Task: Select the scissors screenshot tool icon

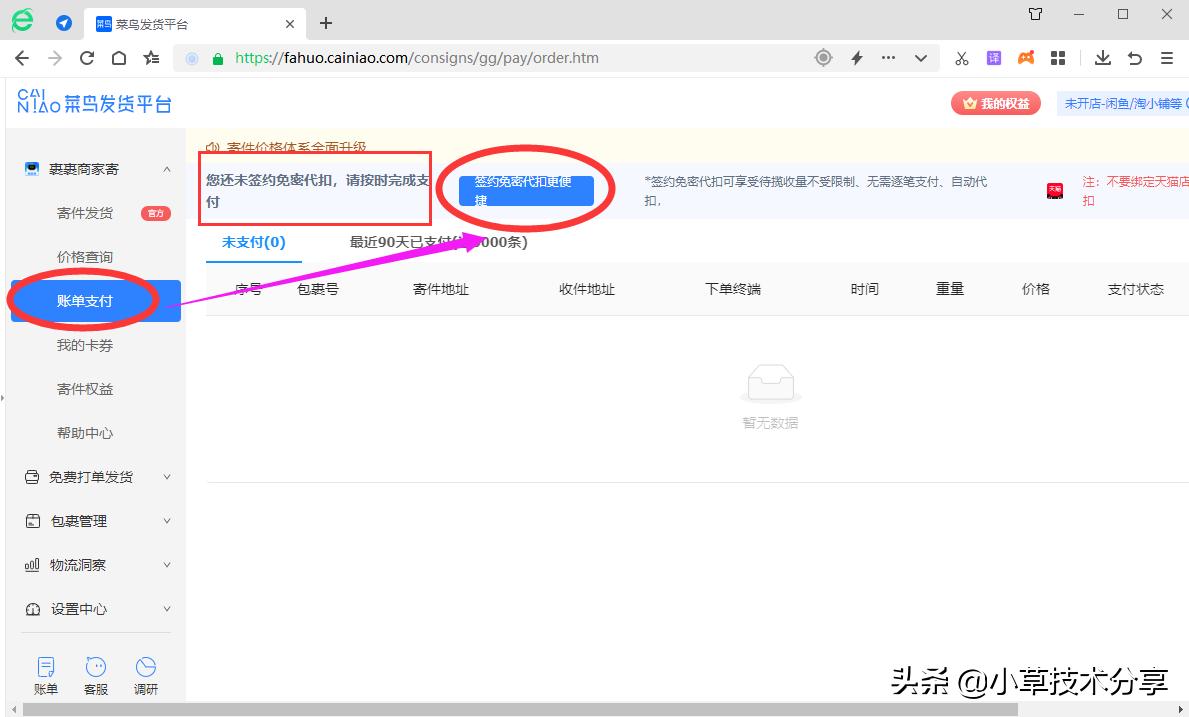Action: point(961,57)
